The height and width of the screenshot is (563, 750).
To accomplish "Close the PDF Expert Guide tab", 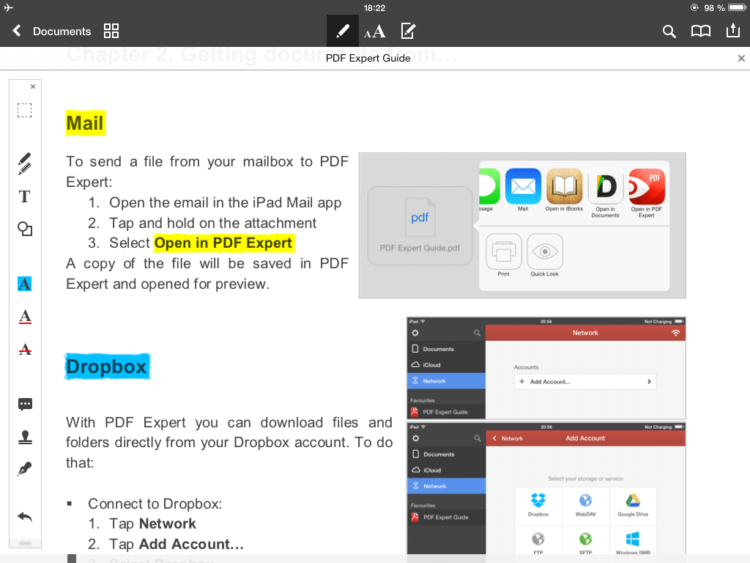I will pyautogui.click(x=741, y=58).
